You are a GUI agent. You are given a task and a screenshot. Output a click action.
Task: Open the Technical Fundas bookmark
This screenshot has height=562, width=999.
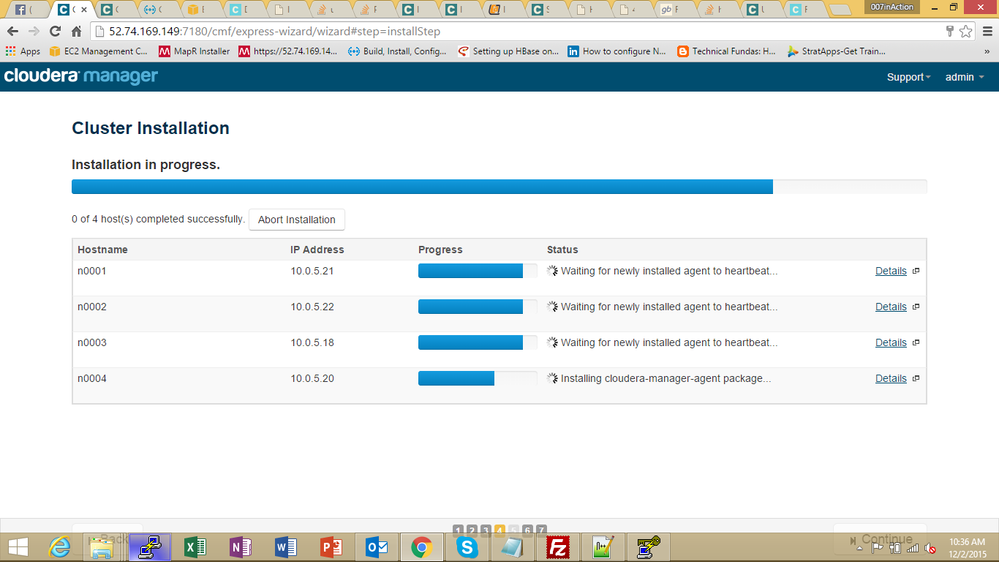click(726, 51)
